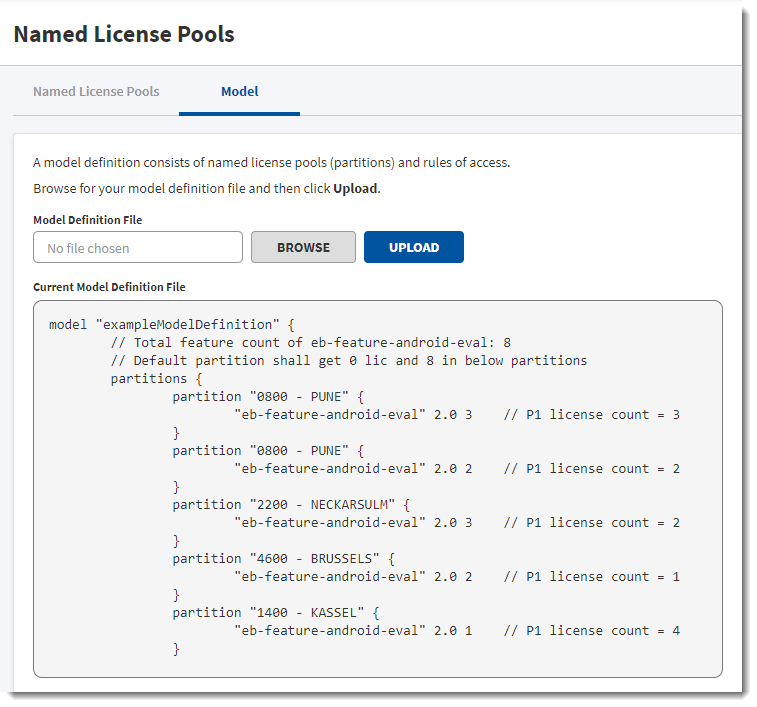This screenshot has height=707, width=757.
Task: Click the first "0800 - PUNE" partition line
Action: (x=264, y=396)
